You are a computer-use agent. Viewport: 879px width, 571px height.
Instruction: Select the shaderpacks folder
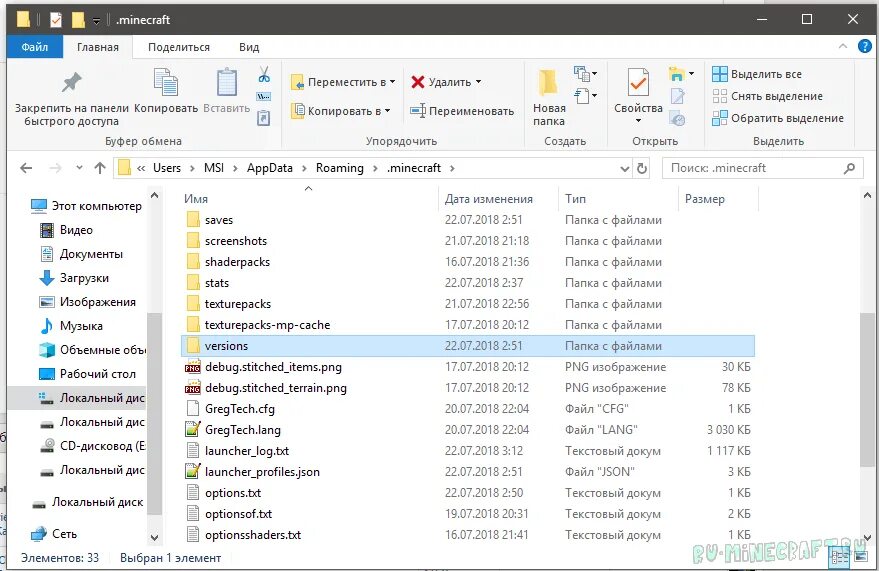tap(469, 262)
